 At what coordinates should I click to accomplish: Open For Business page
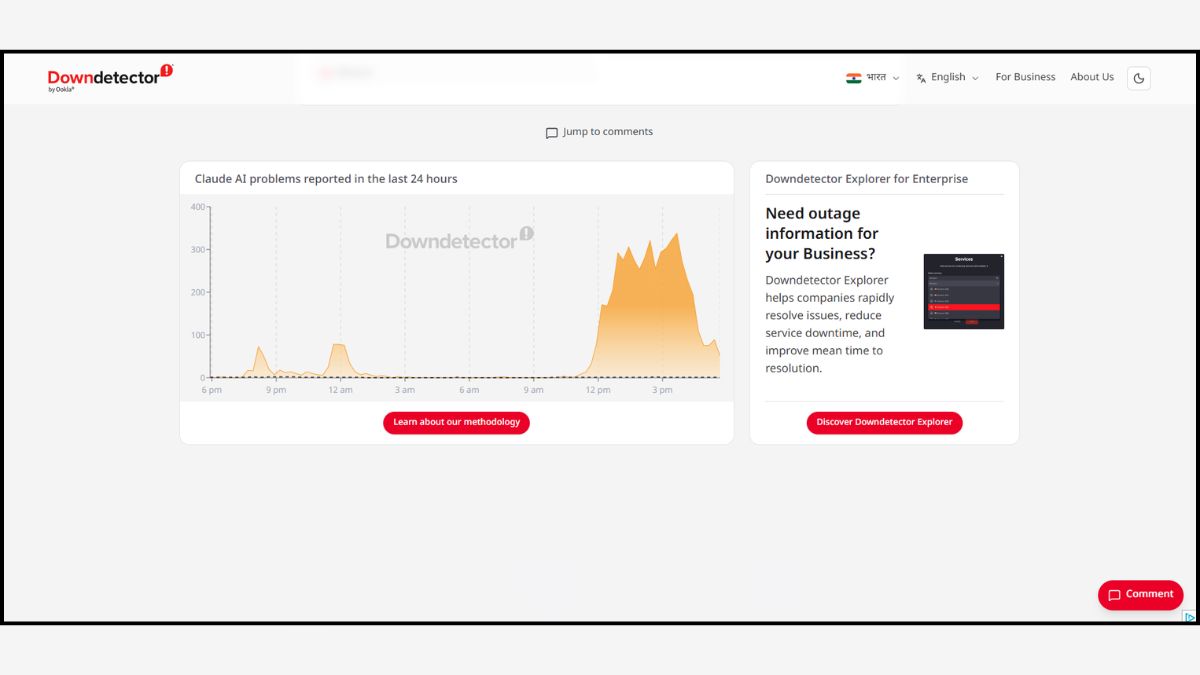1025,77
